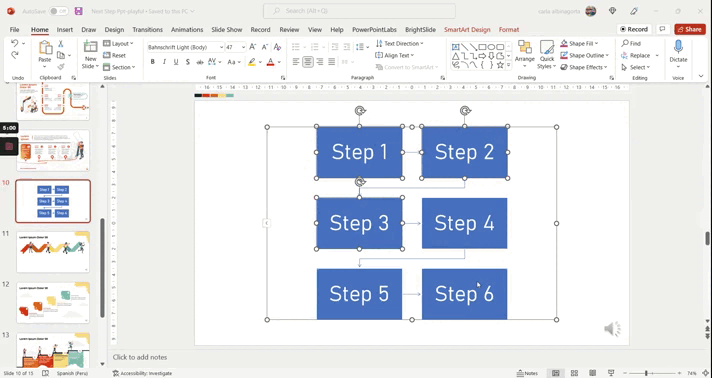Click the Paste clipboard icon

(x=45, y=48)
